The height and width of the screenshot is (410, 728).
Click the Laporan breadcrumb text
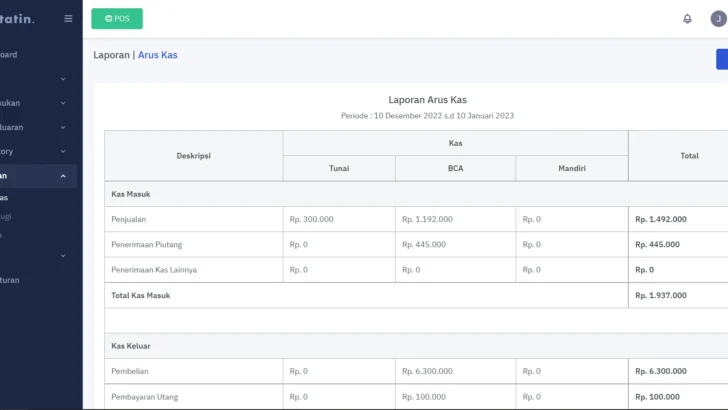tap(110, 55)
